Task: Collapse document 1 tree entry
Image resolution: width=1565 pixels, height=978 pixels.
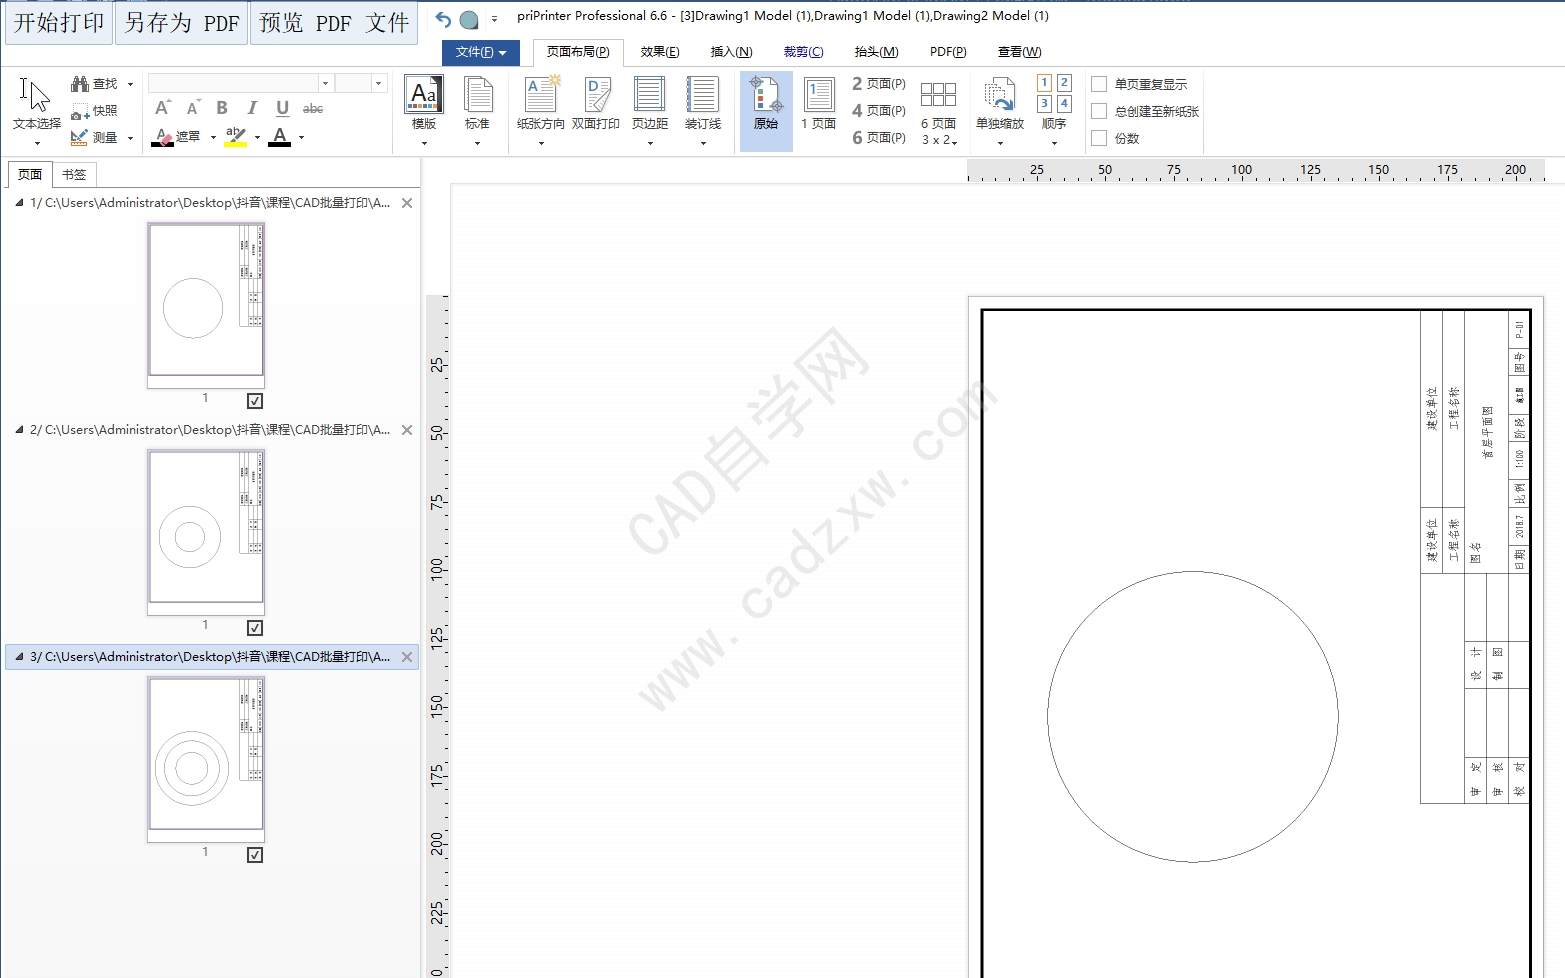Action: 19,202
